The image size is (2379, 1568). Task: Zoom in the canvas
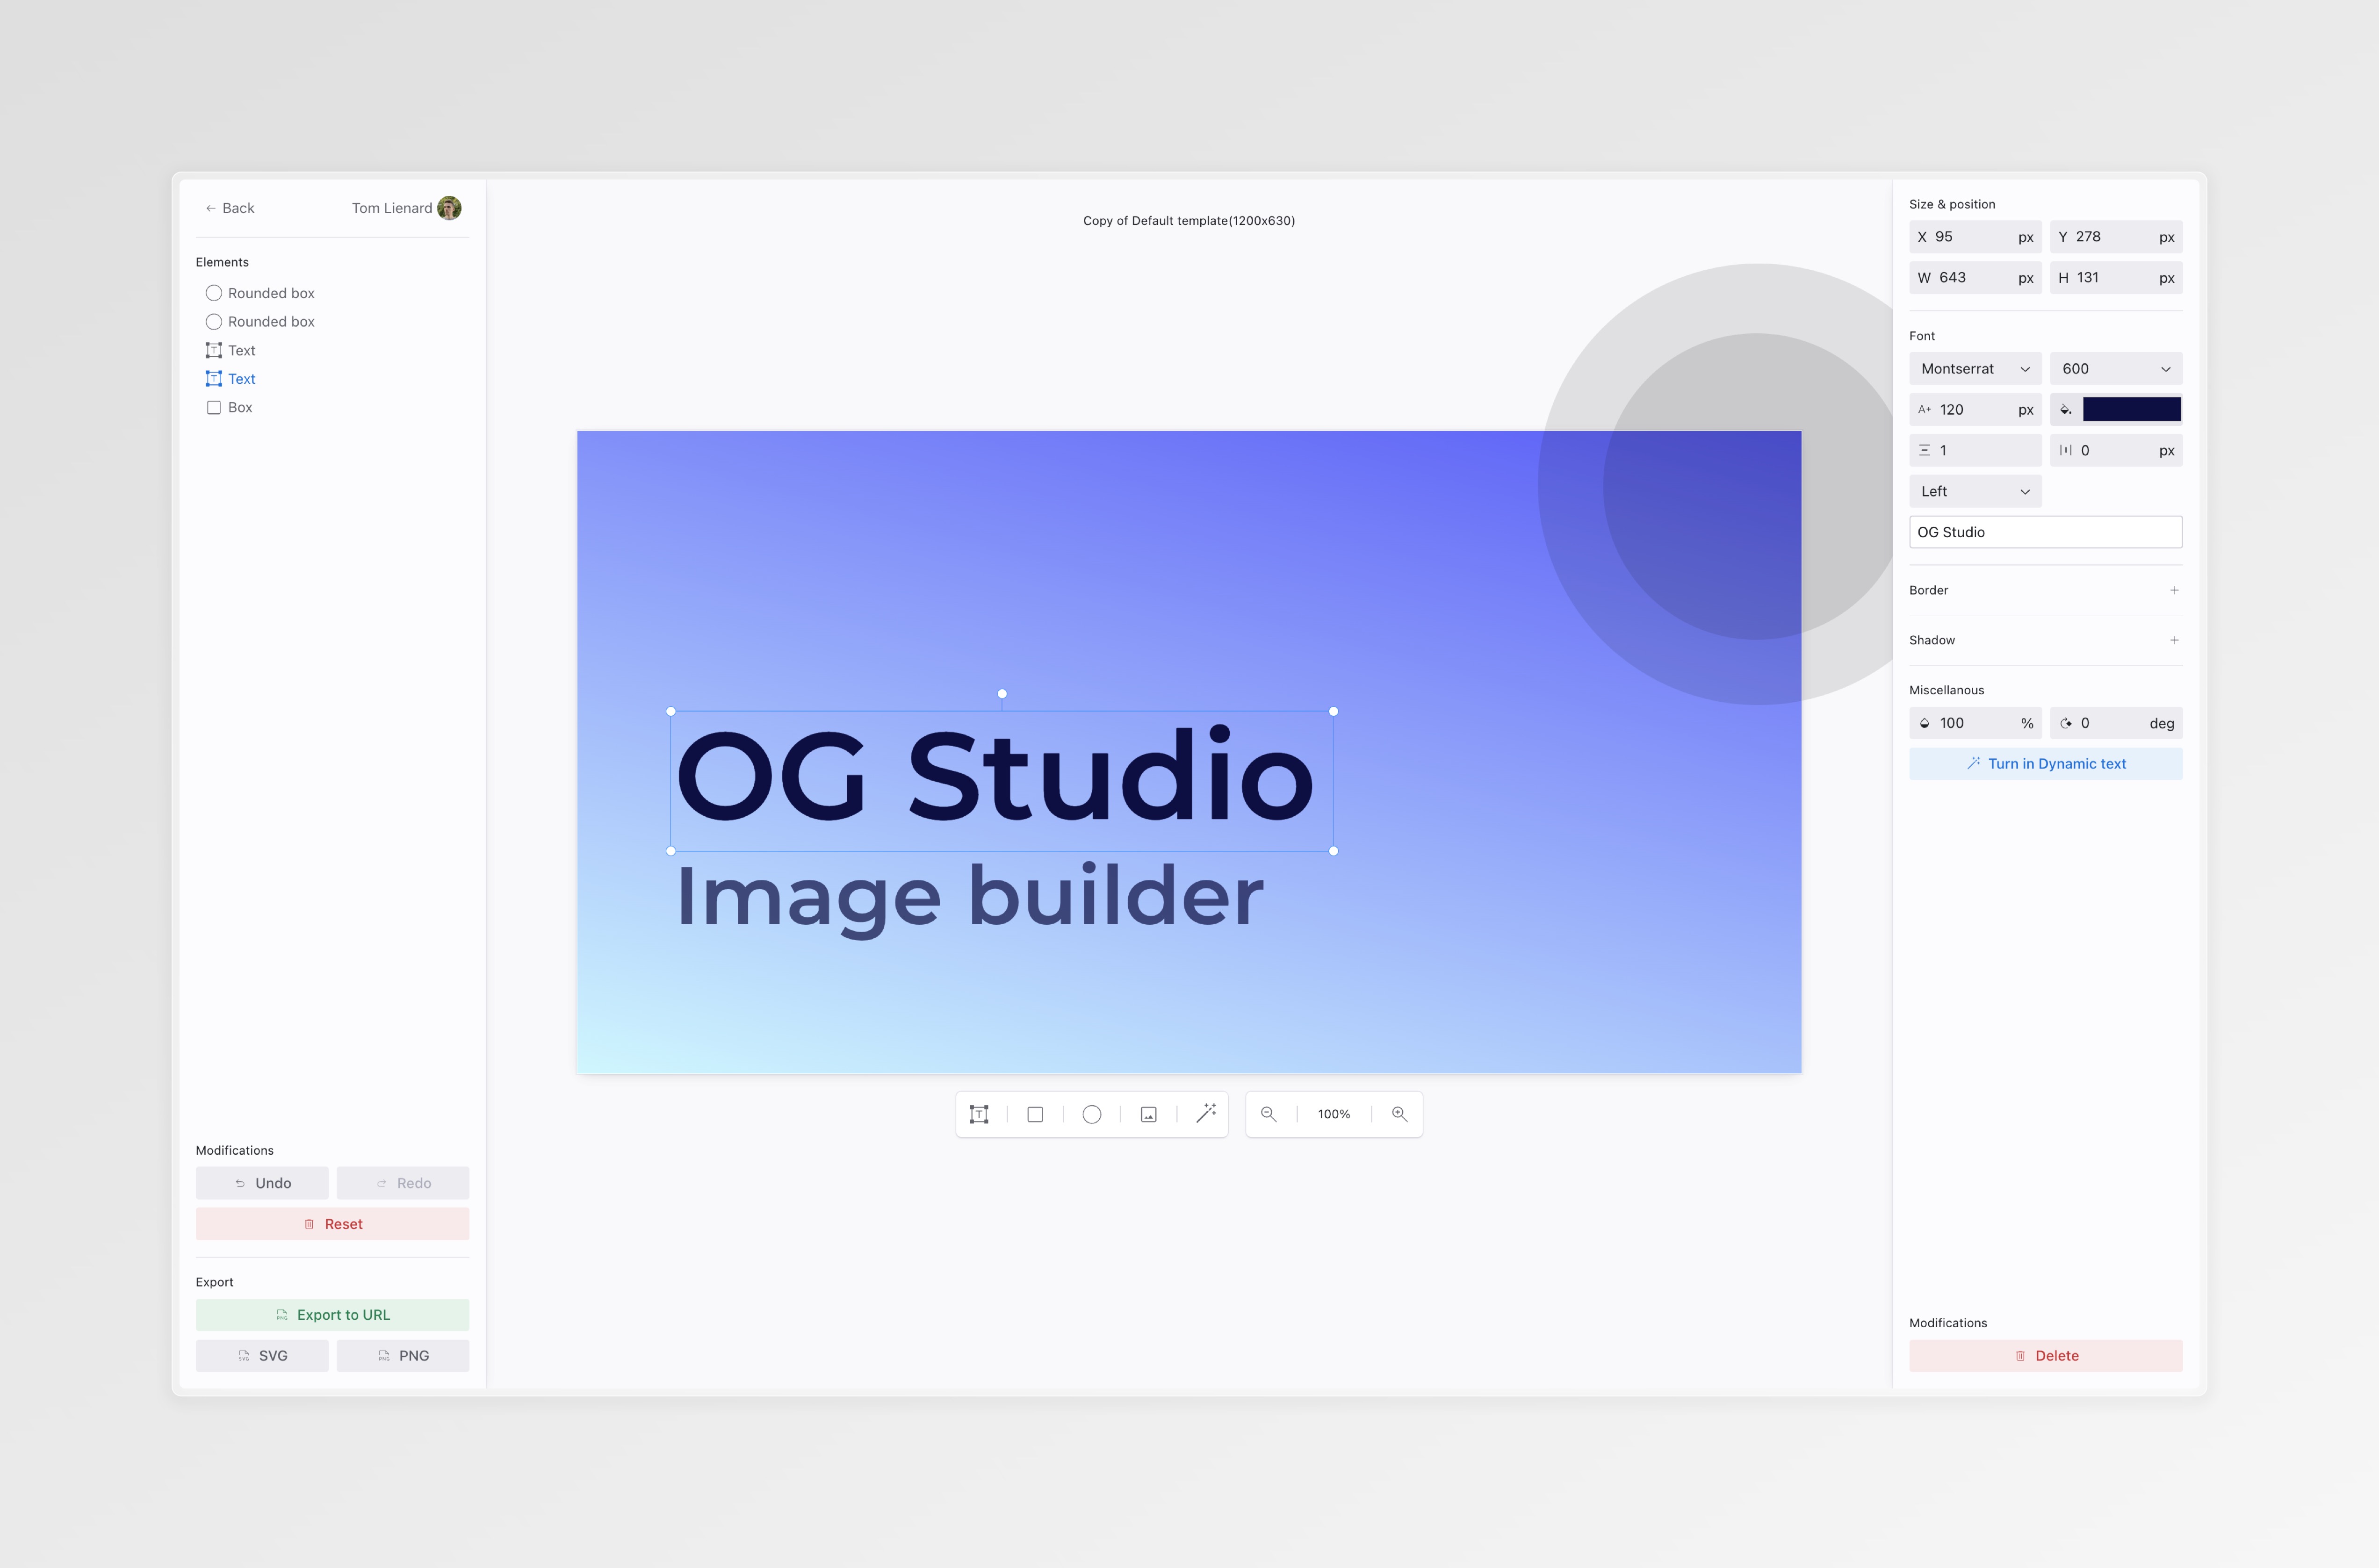click(x=1399, y=1114)
